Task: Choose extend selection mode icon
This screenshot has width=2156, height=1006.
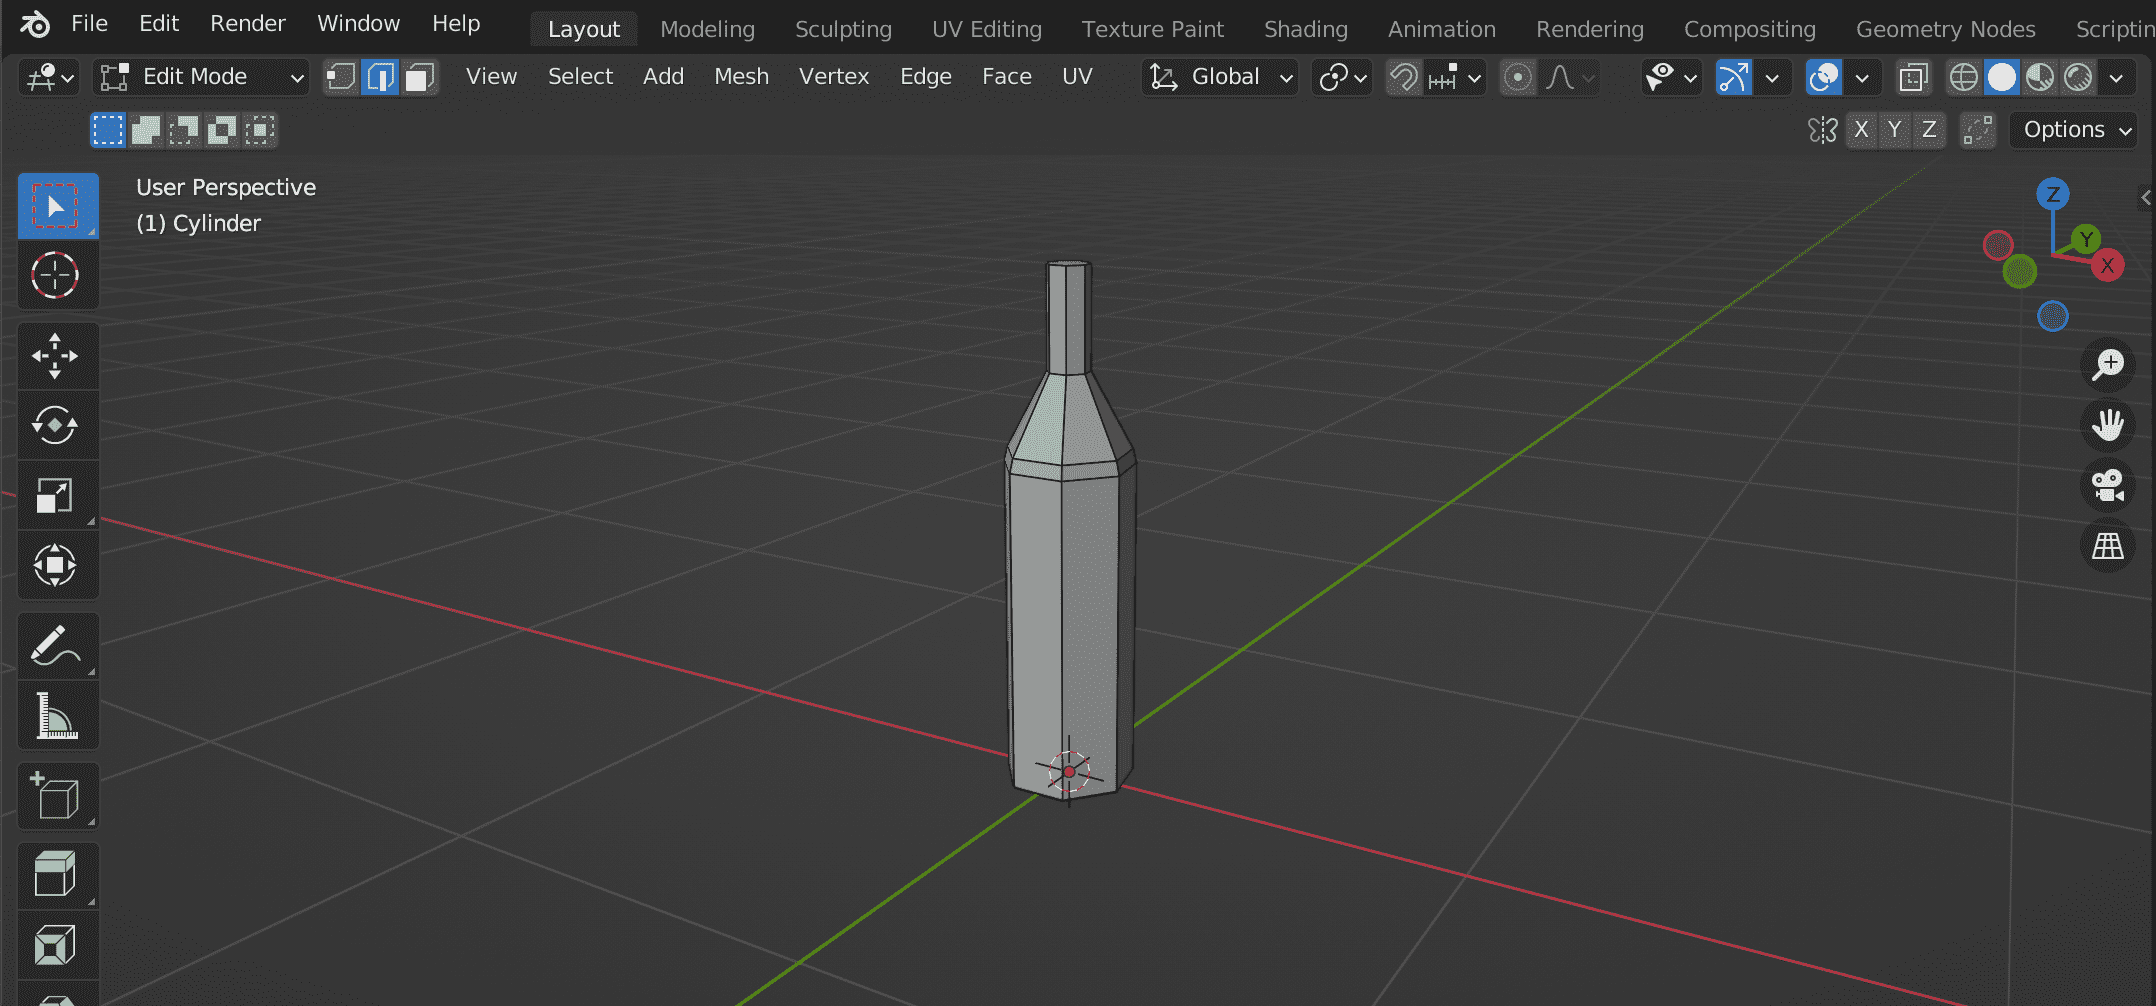Action: click(146, 130)
